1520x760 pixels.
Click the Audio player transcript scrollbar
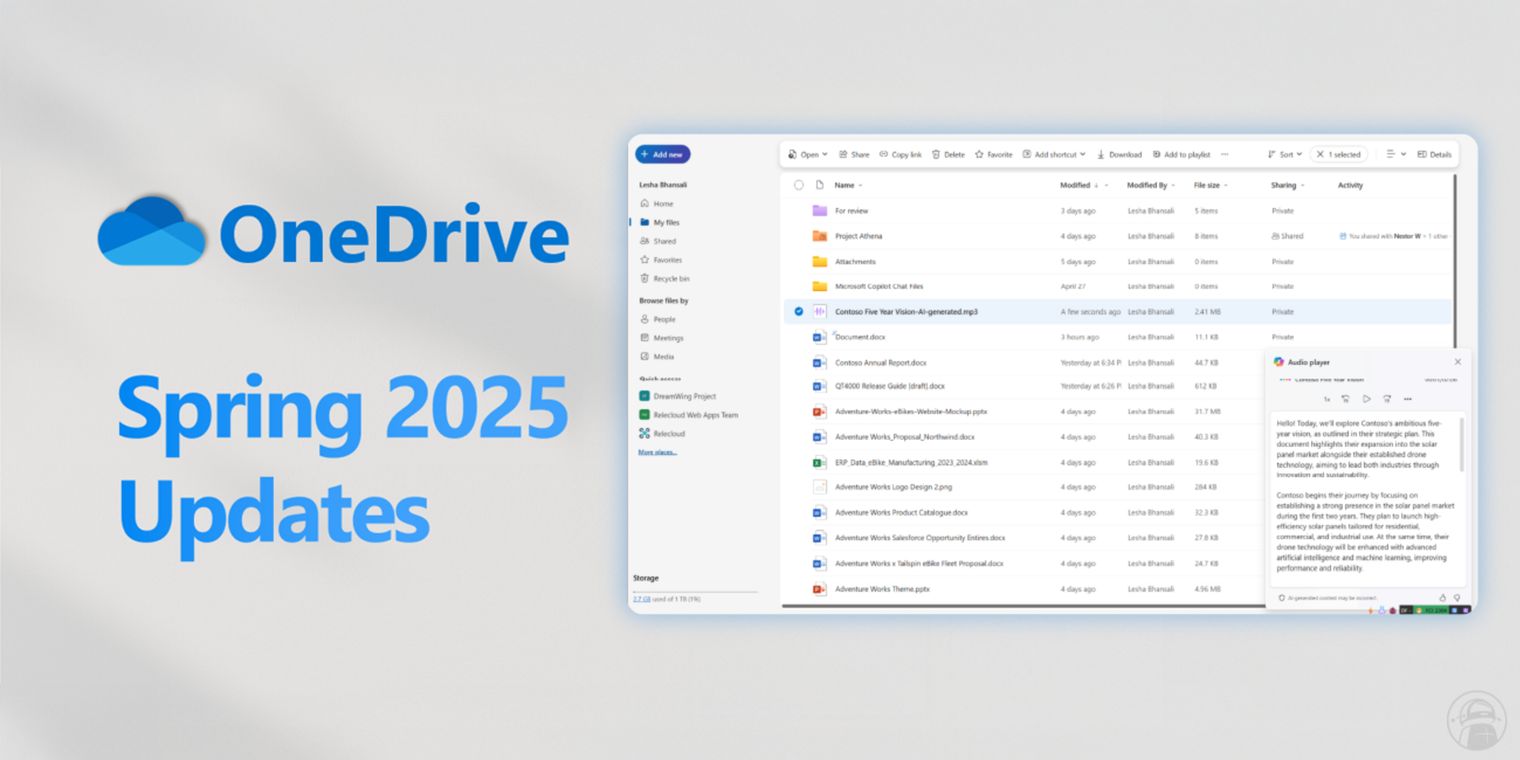pos(1460,445)
